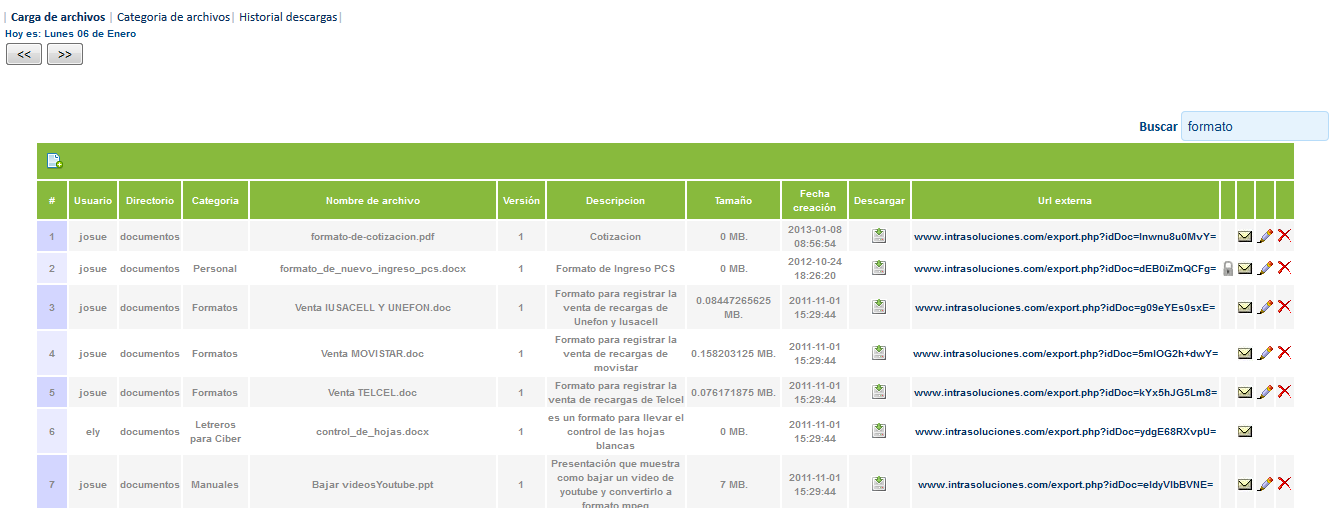
Task: Open external URL ending ydgE68RXvpU=
Action: 1065,431
